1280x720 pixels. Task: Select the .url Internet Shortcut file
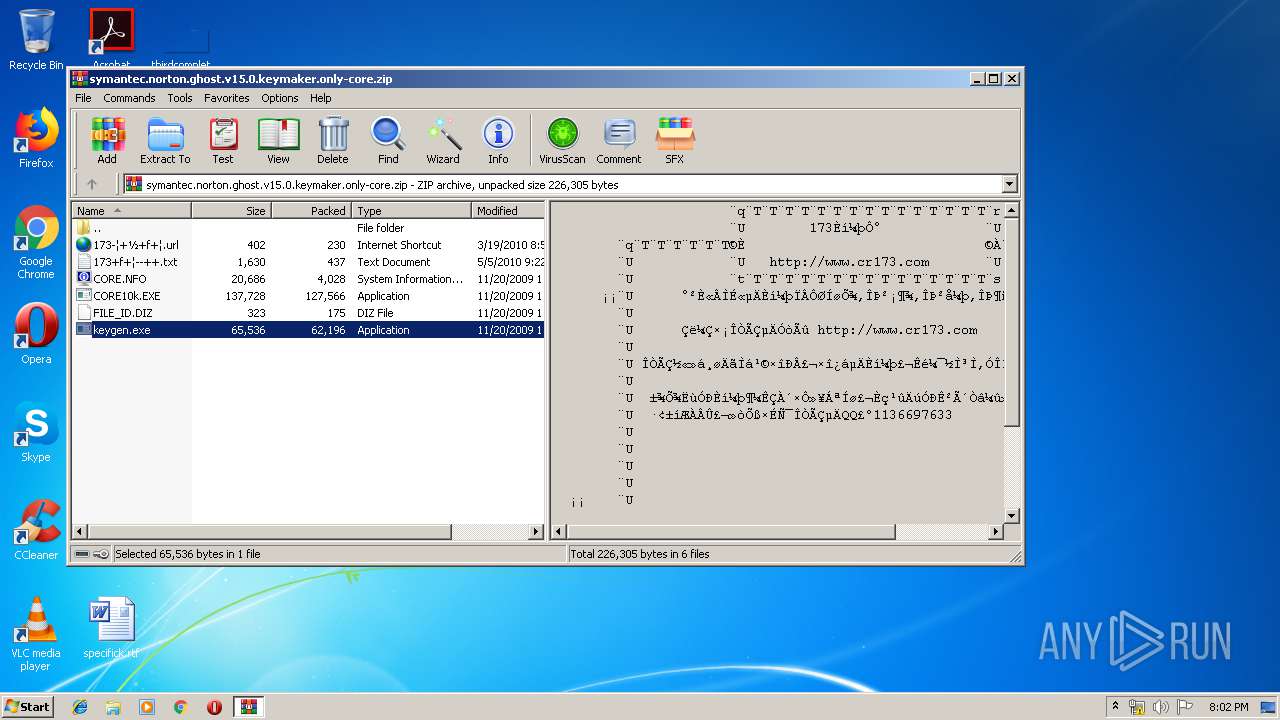308,245
